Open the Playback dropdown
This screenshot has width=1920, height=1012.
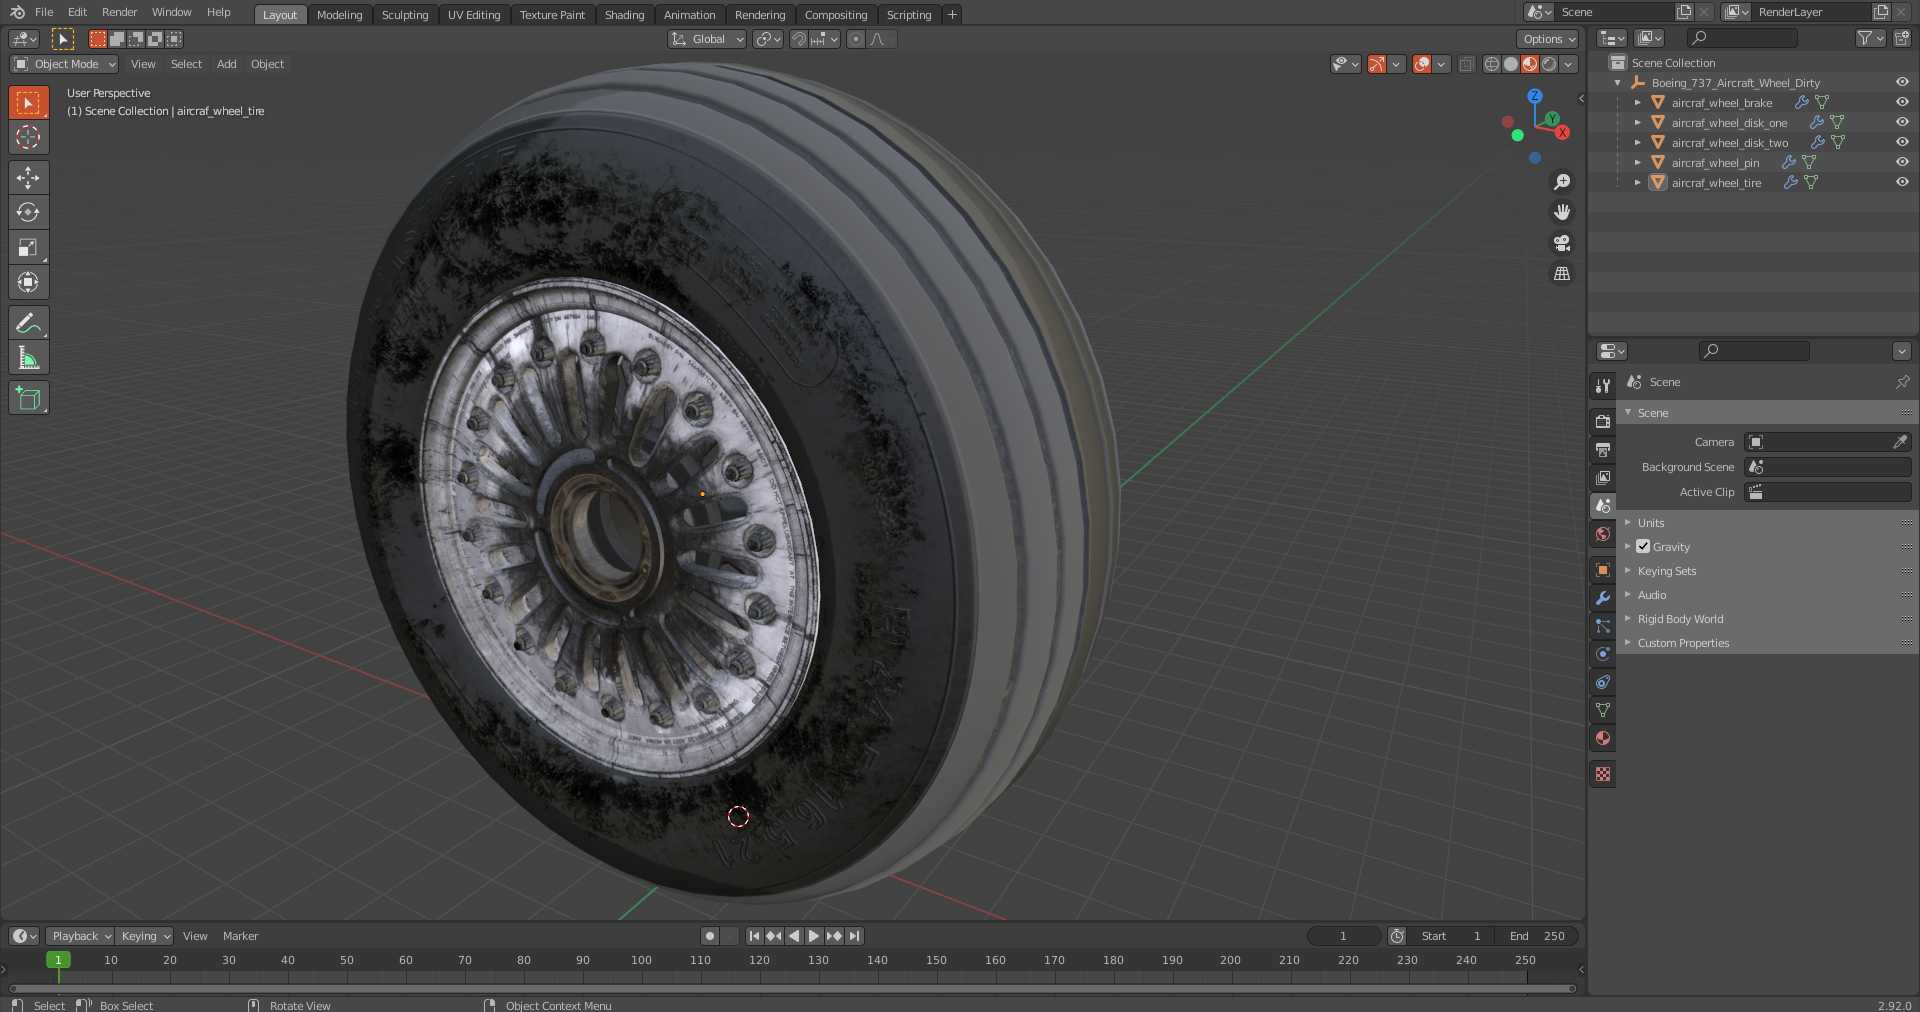80,936
